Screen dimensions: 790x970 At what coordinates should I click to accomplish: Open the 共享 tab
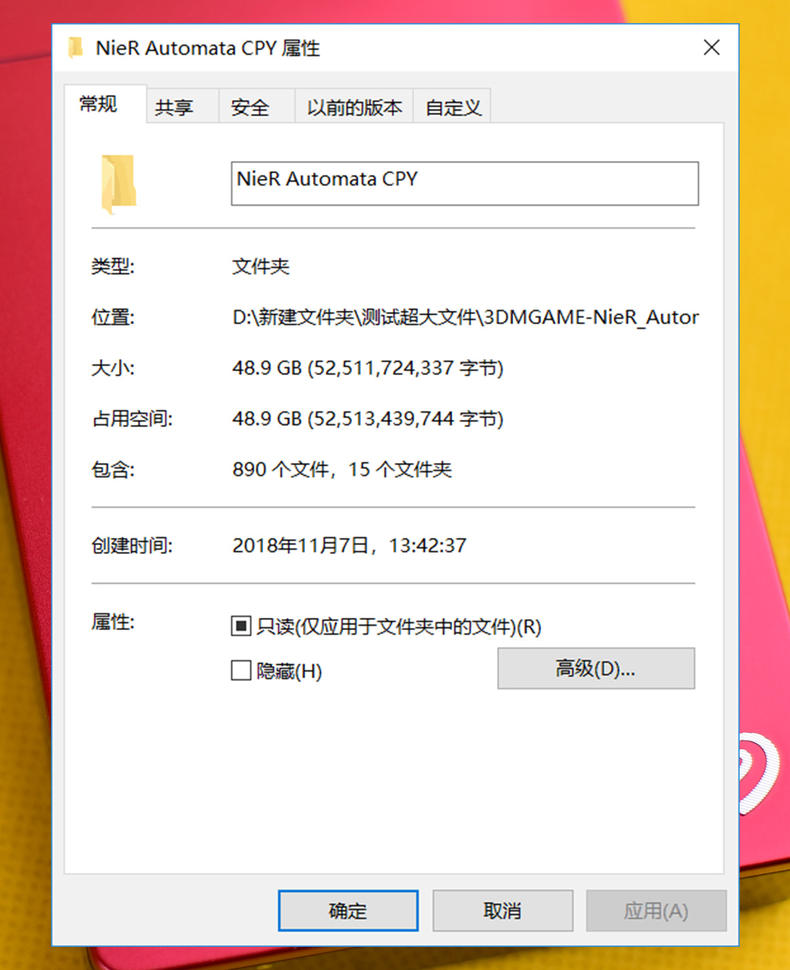point(182,106)
